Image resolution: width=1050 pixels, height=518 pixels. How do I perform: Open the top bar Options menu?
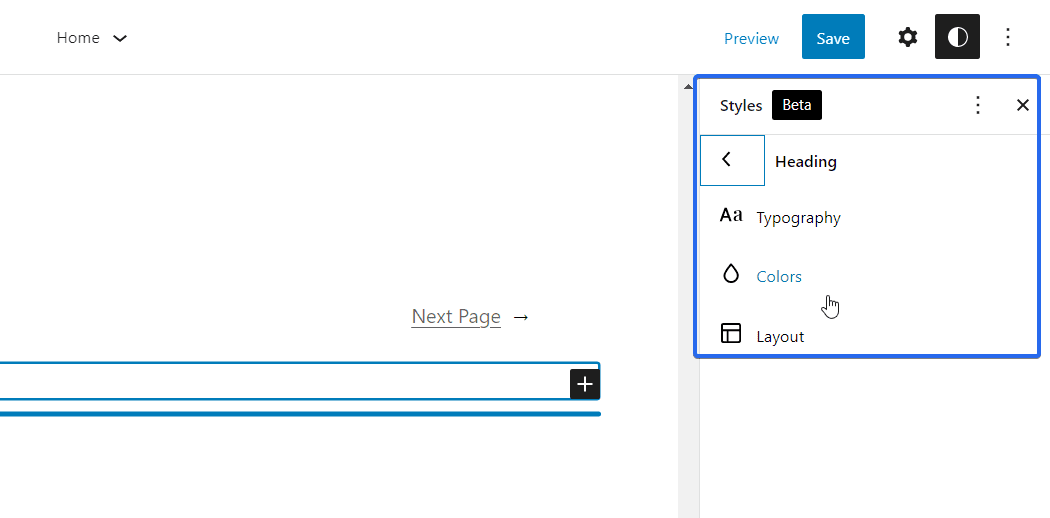[x=1008, y=37]
